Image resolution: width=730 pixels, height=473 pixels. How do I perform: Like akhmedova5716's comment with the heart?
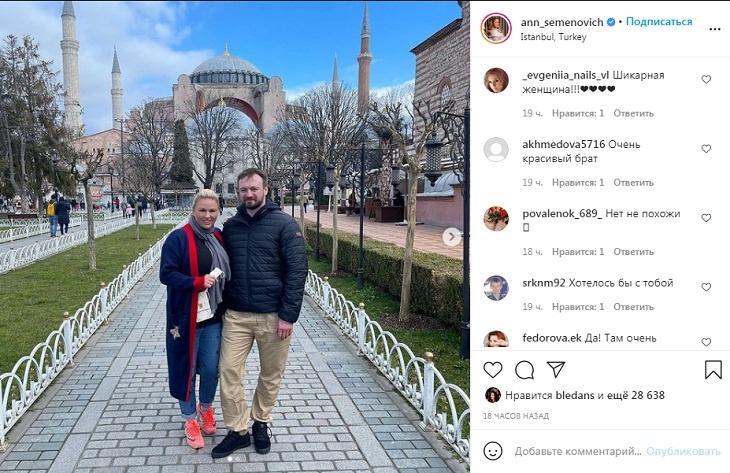[x=706, y=149]
